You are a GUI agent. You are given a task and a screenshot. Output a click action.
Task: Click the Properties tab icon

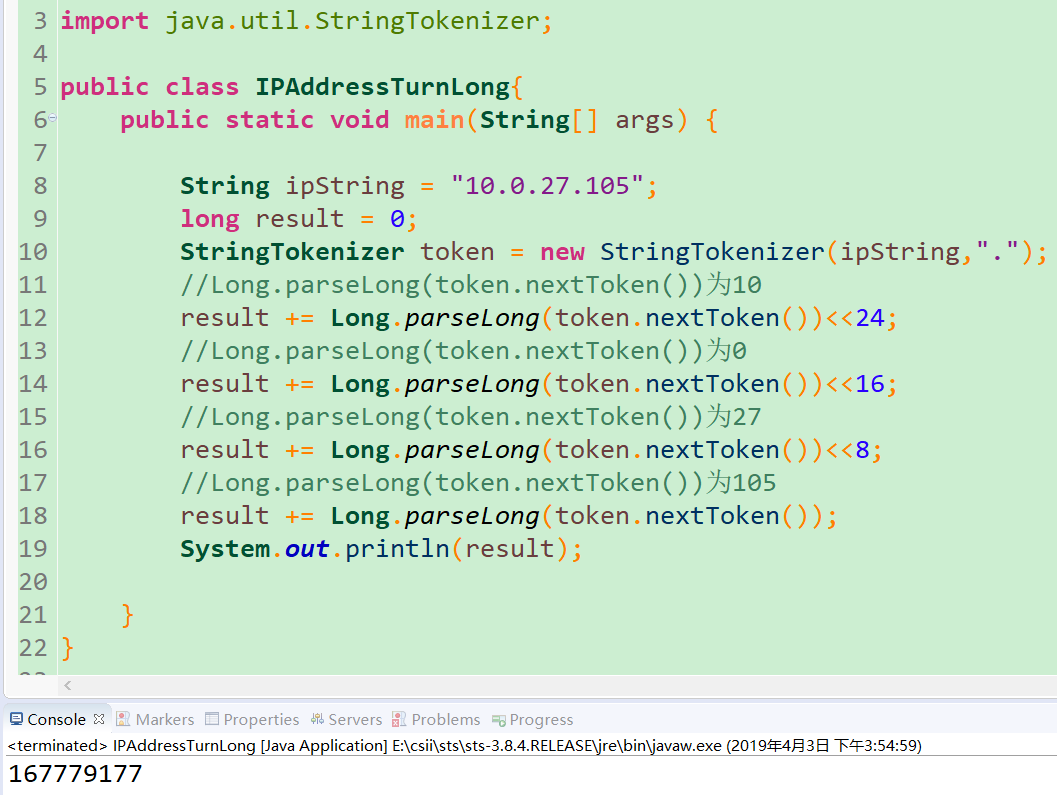coord(212,719)
